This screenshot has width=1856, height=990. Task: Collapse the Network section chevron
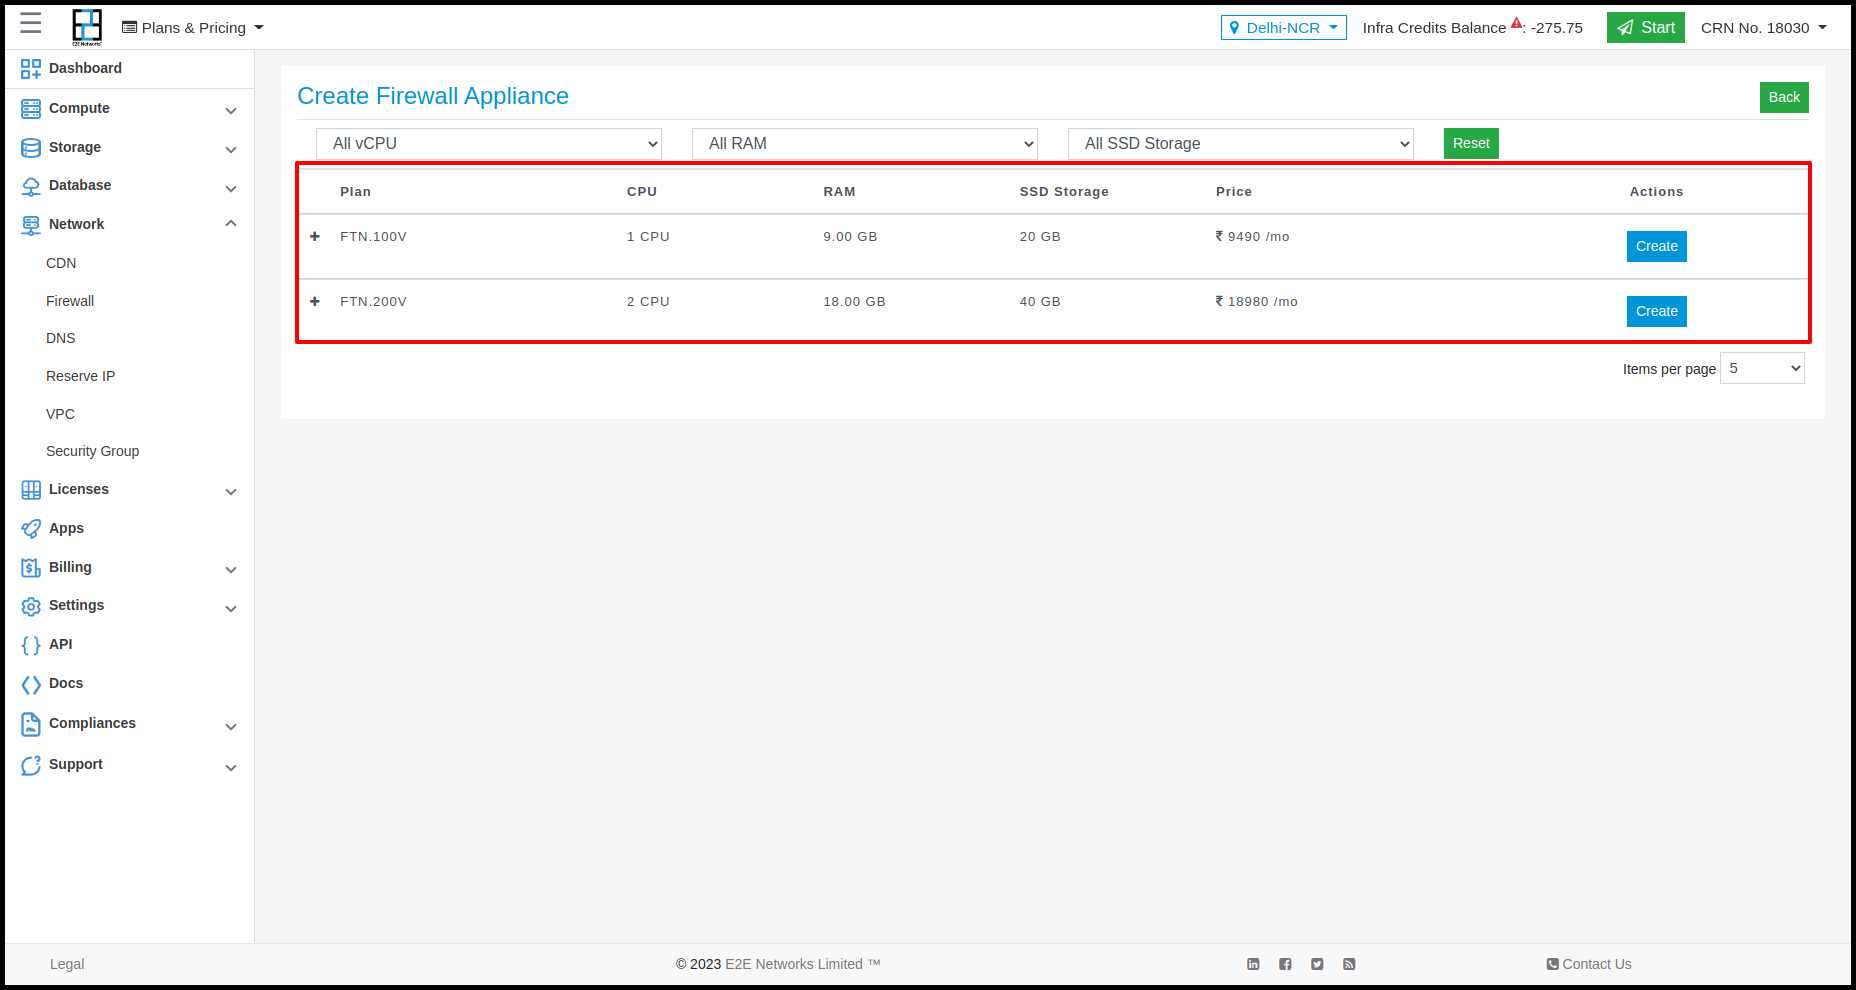tap(231, 224)
